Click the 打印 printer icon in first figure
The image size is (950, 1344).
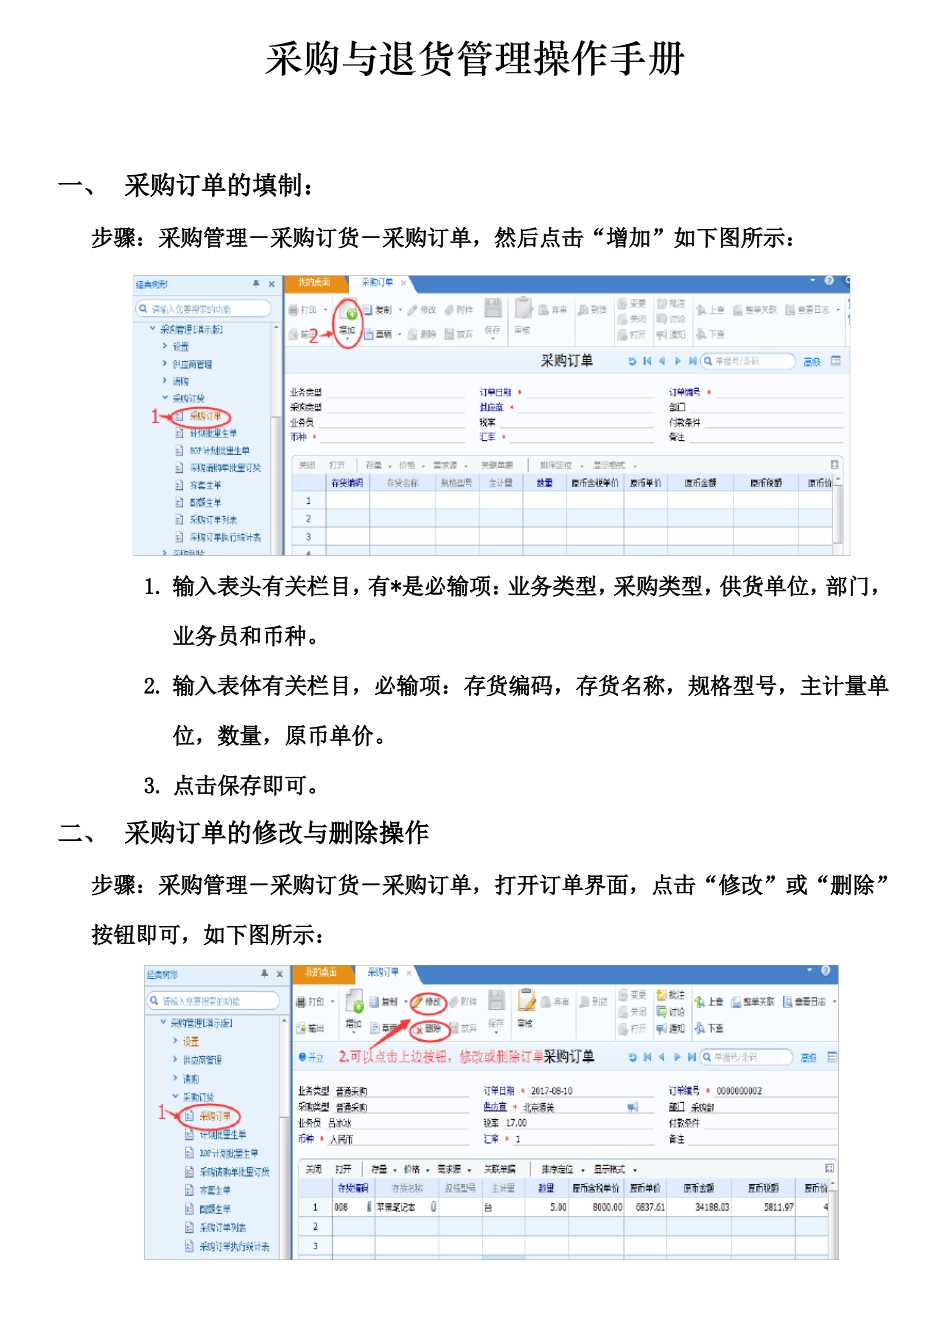point(294,310)
